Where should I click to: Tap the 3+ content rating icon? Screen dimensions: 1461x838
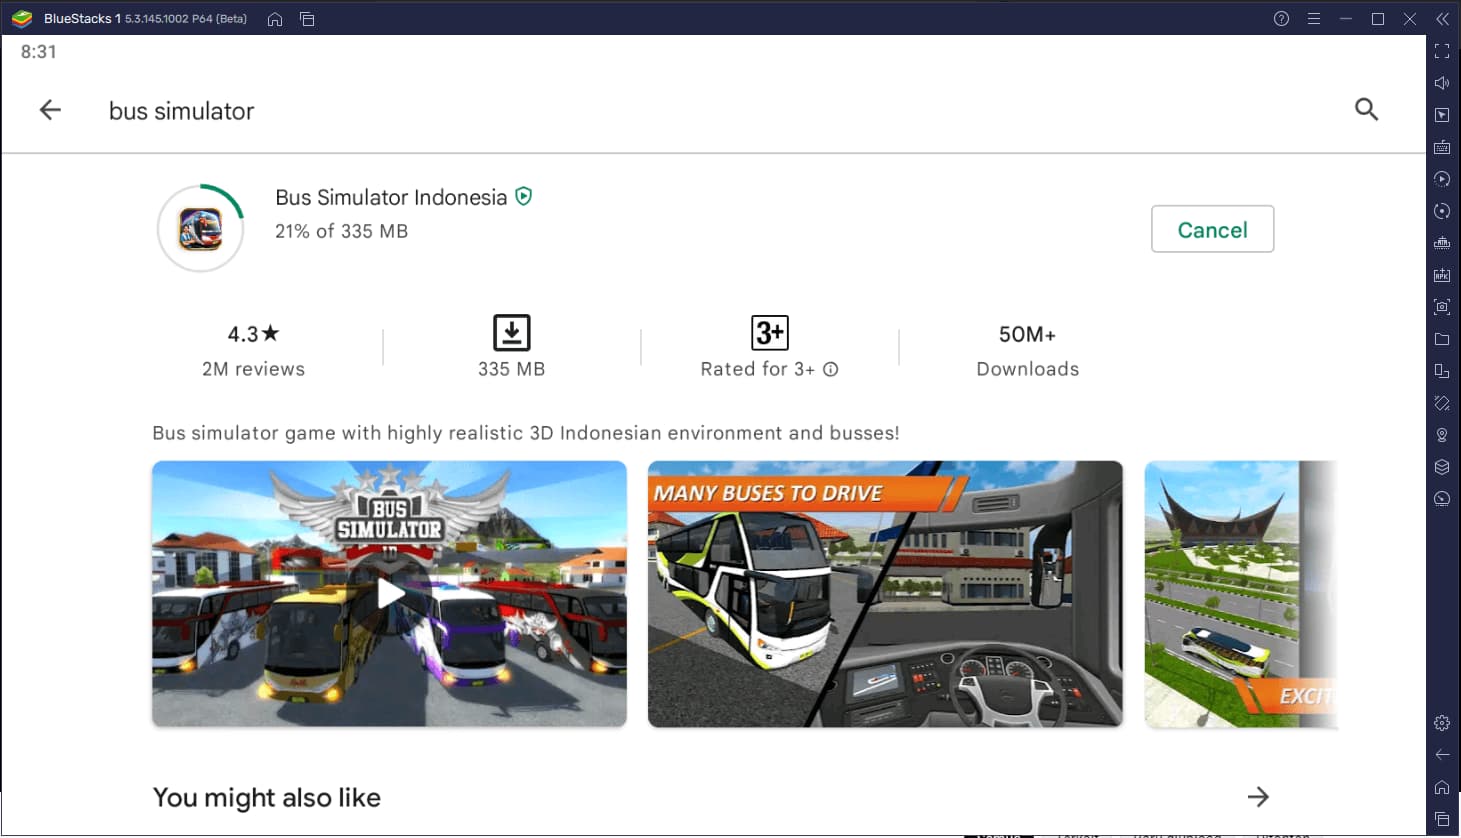(769, 332)
